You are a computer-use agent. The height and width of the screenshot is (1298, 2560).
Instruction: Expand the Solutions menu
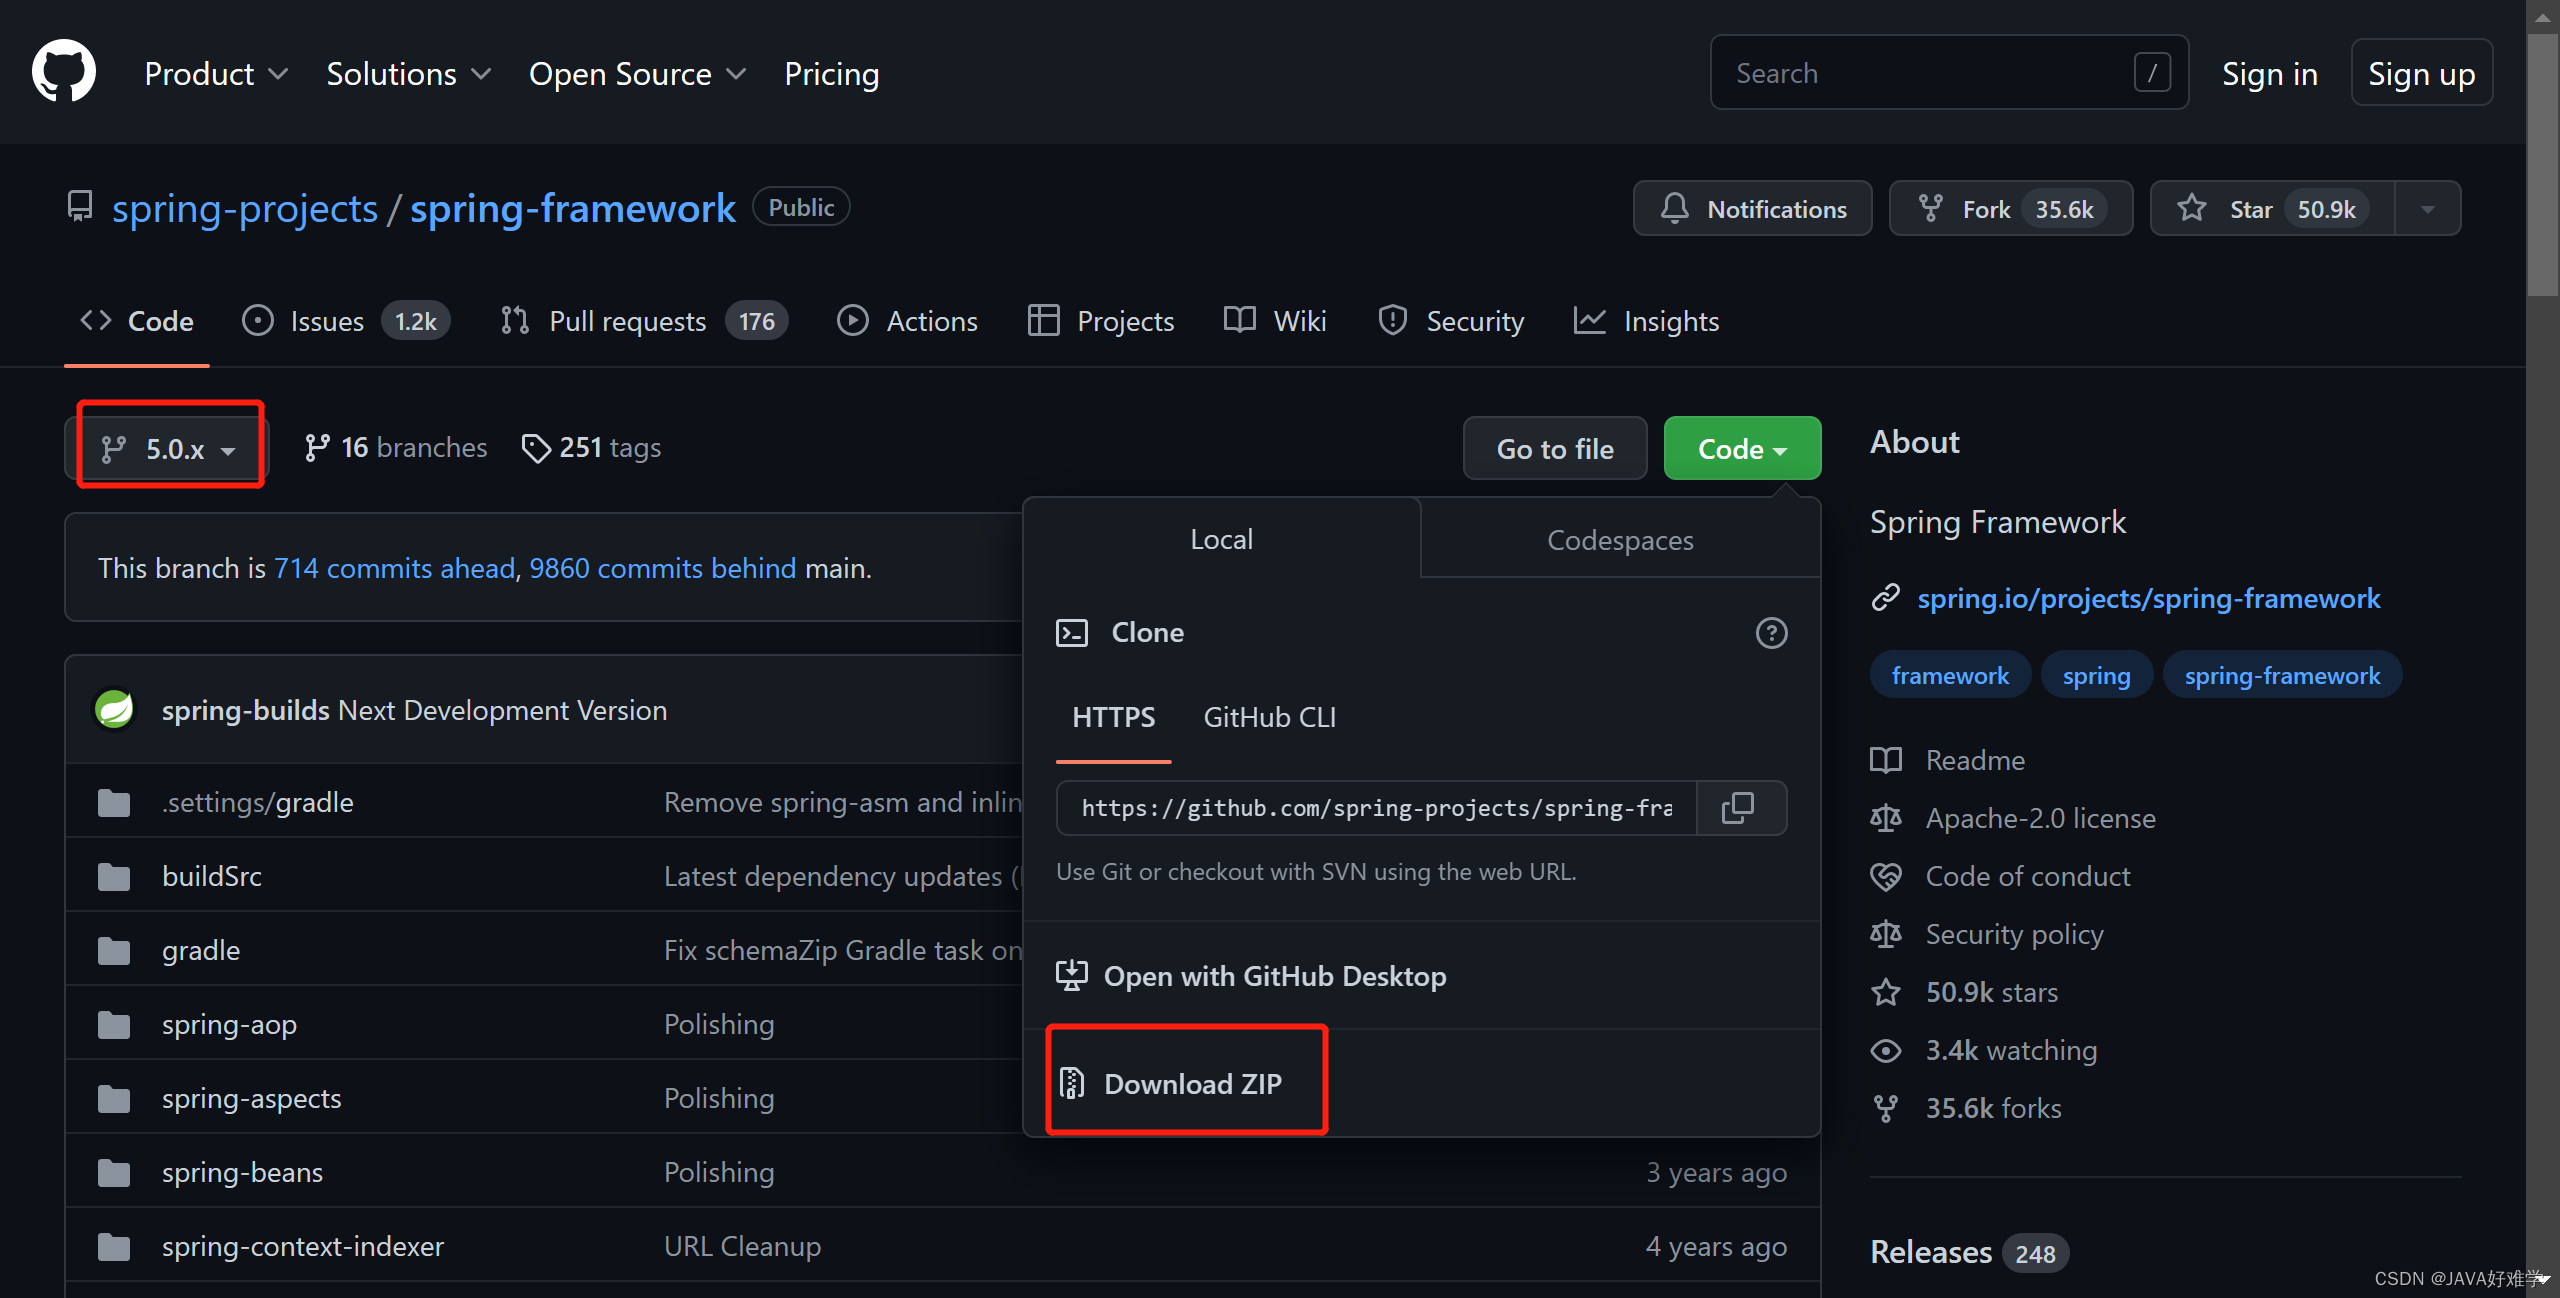coord(408,74)
